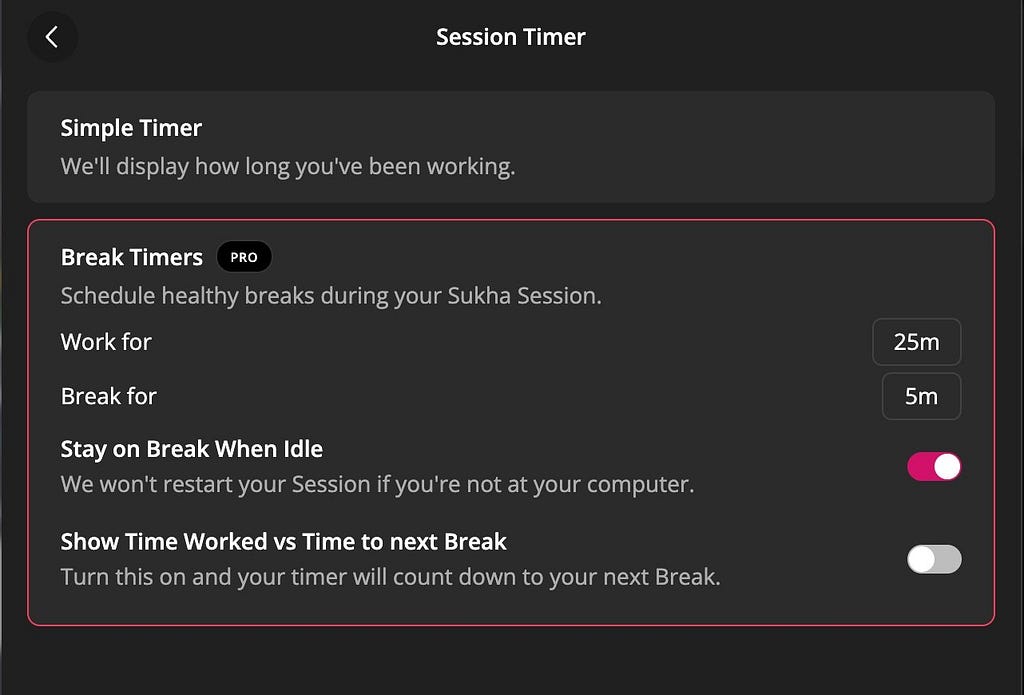Click the Session Timer page title
The width and height of the screenshot is (1024, 695).
tap(511, 37)
